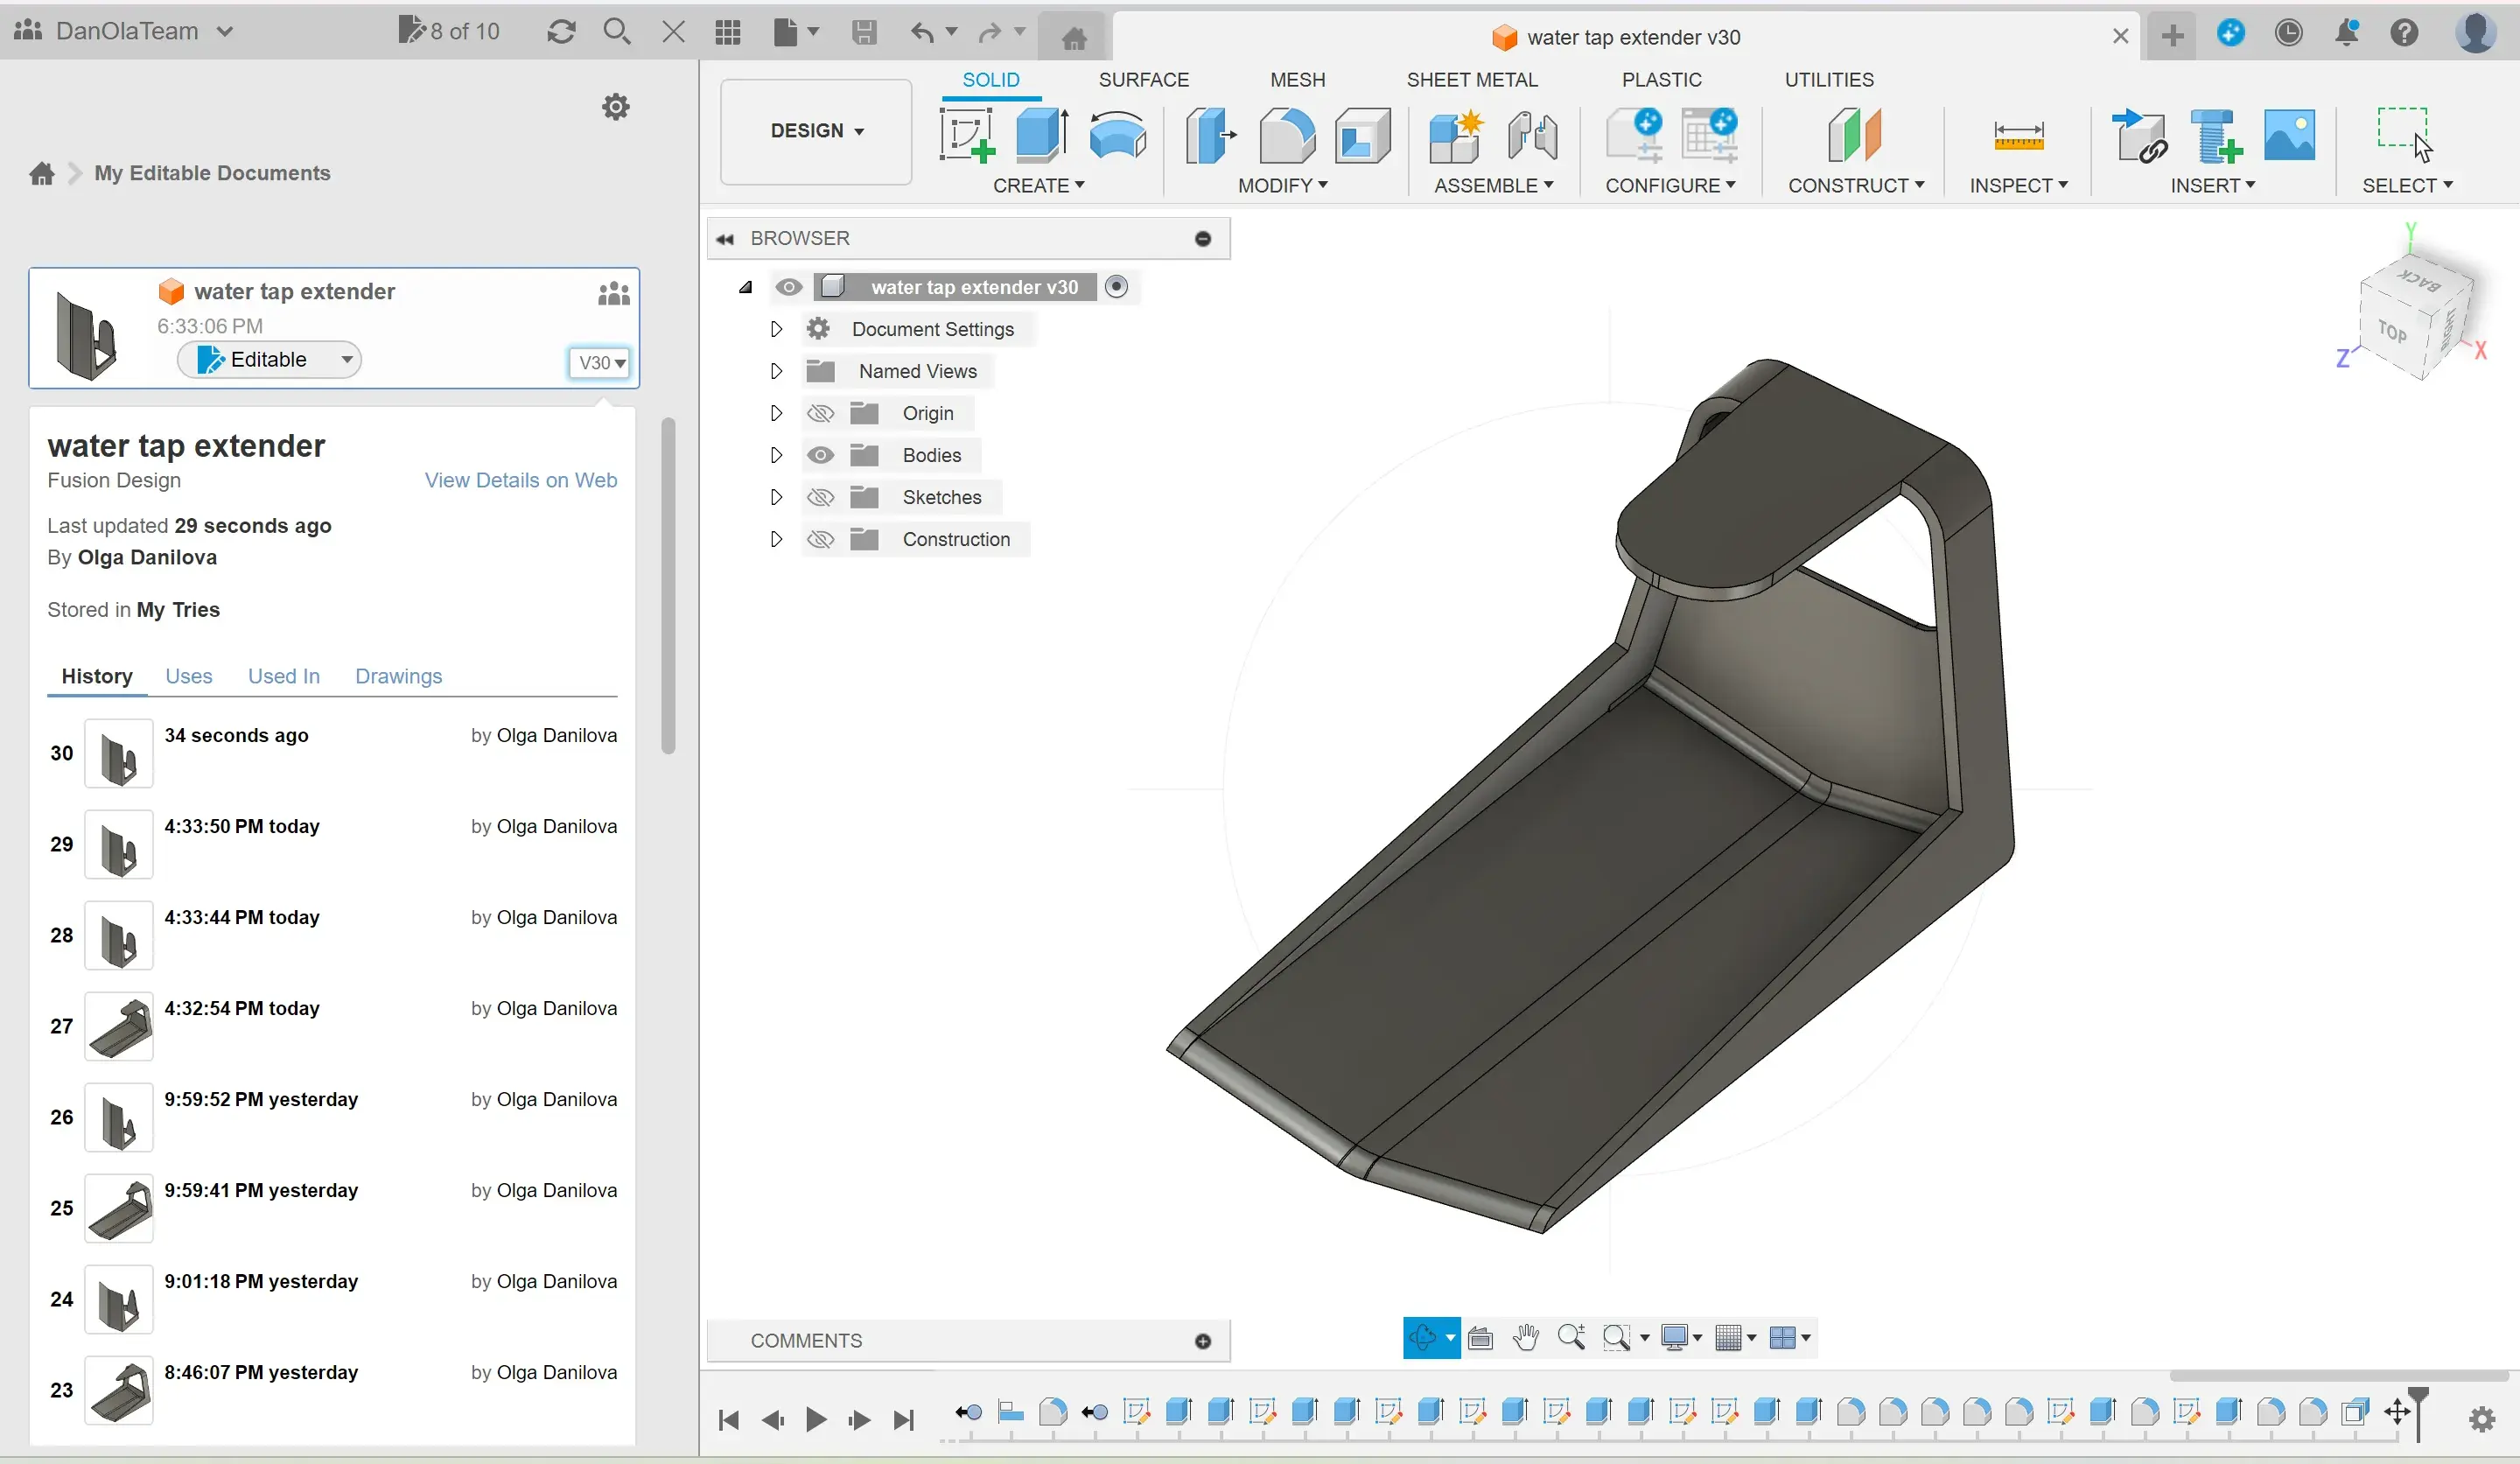Click the refresh data panel icon
The image size is (2520, 1464).
tap(561, 32)
